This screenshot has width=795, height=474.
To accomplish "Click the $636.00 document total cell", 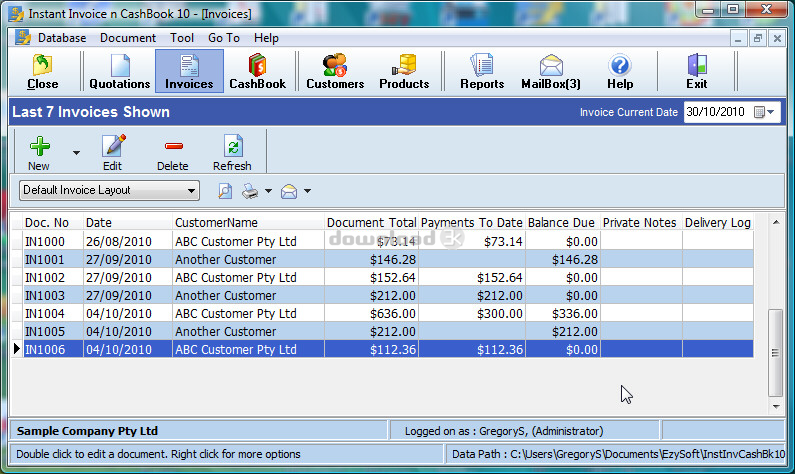I will [x=371, y=313].
